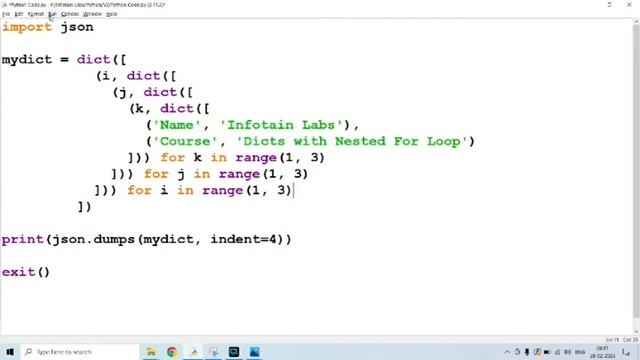The height and width of the screenshot is (360, 640).
Task: Click the exit() call
Action: point(26,272)
